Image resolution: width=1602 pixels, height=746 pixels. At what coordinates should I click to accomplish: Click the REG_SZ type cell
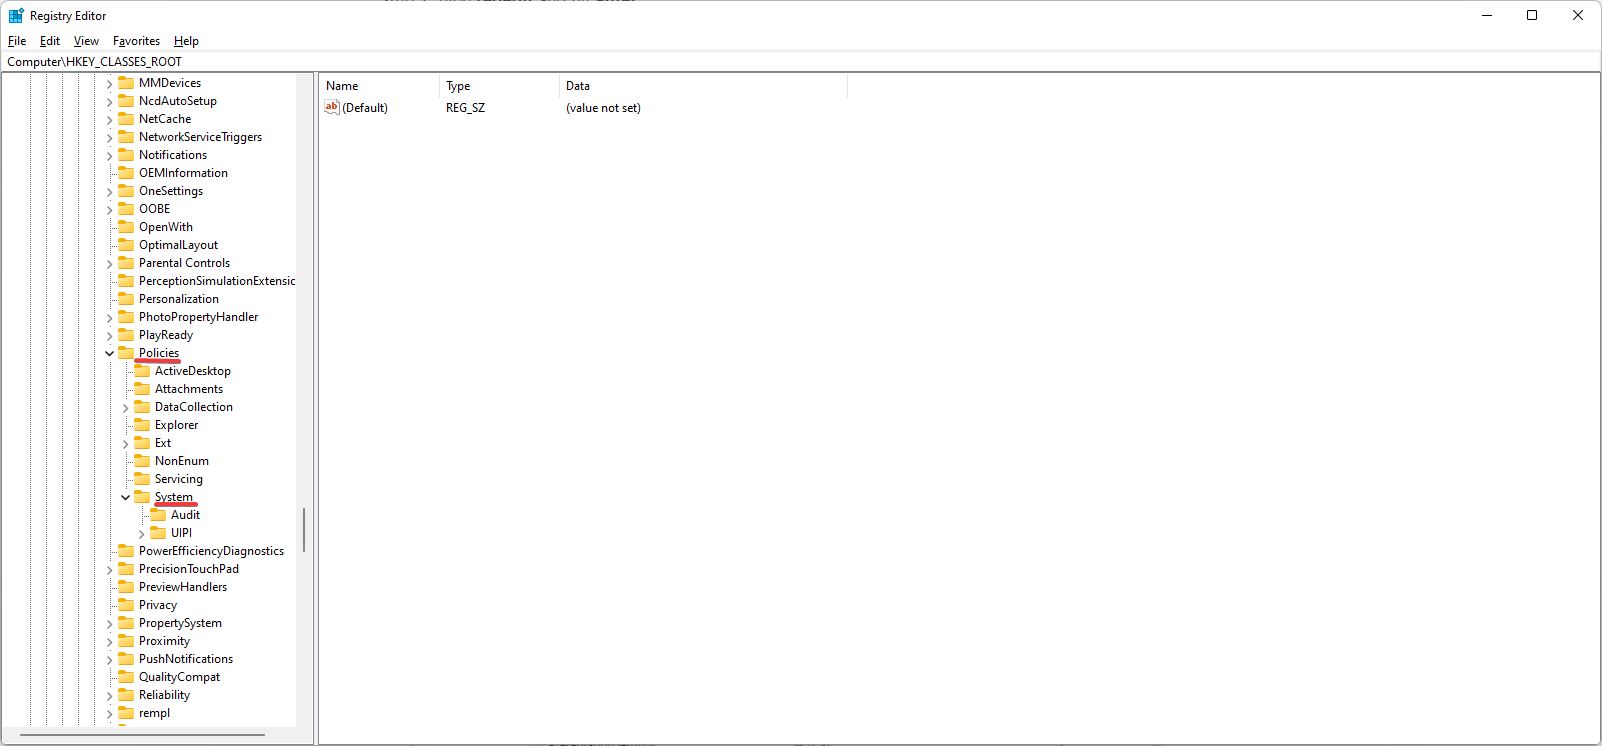[465, 108]
